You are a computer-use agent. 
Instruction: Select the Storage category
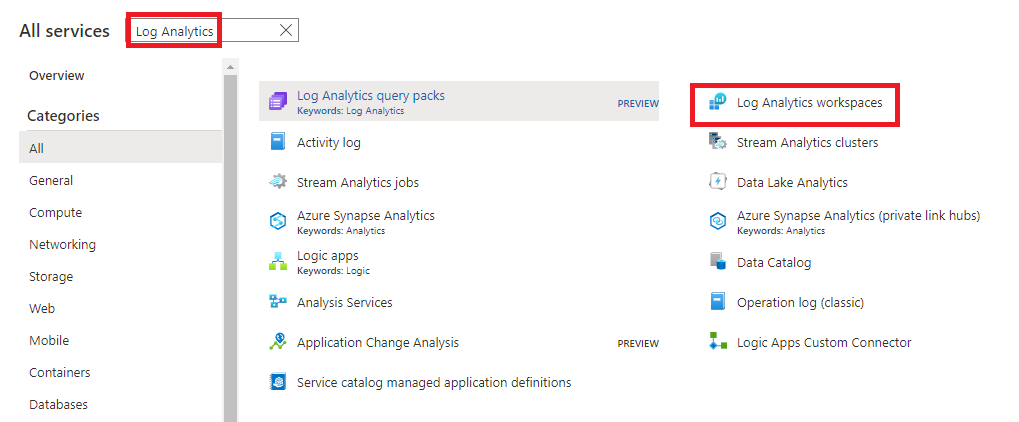tap(51, 276)
